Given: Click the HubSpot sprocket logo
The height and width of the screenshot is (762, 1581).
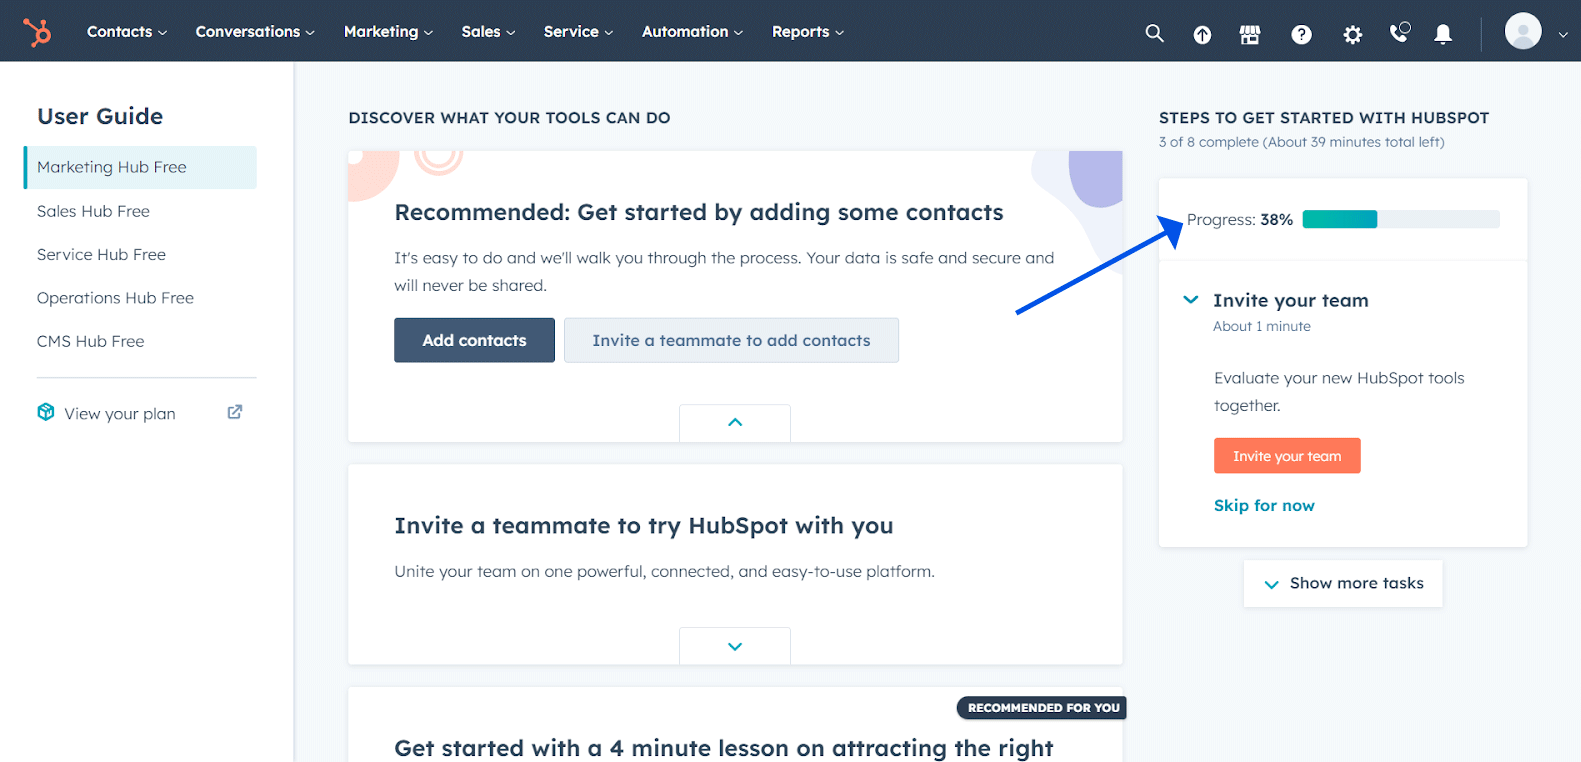Looking at the screenshot, I should (x=38, y=32).
